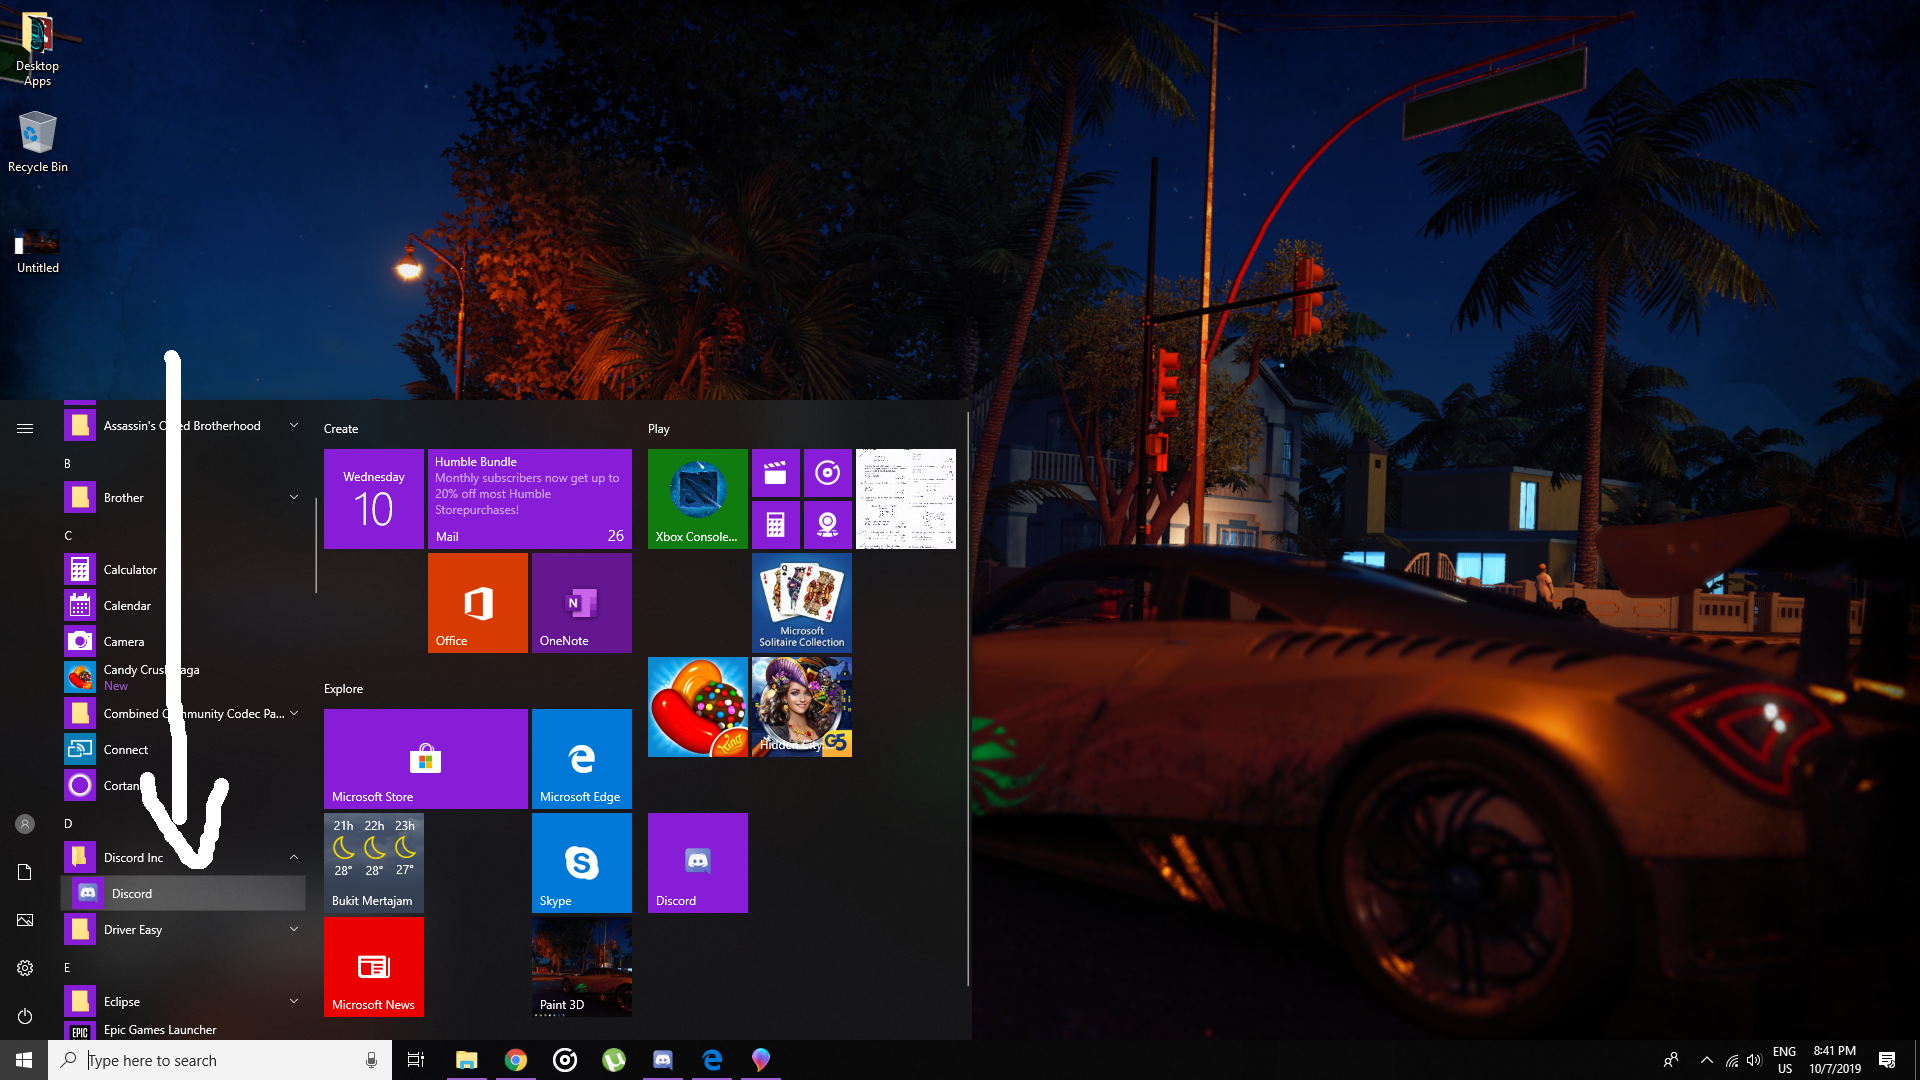Open Epic Games Launcher
This screenshot has height=1080, width=1920.
(184, 1030)
